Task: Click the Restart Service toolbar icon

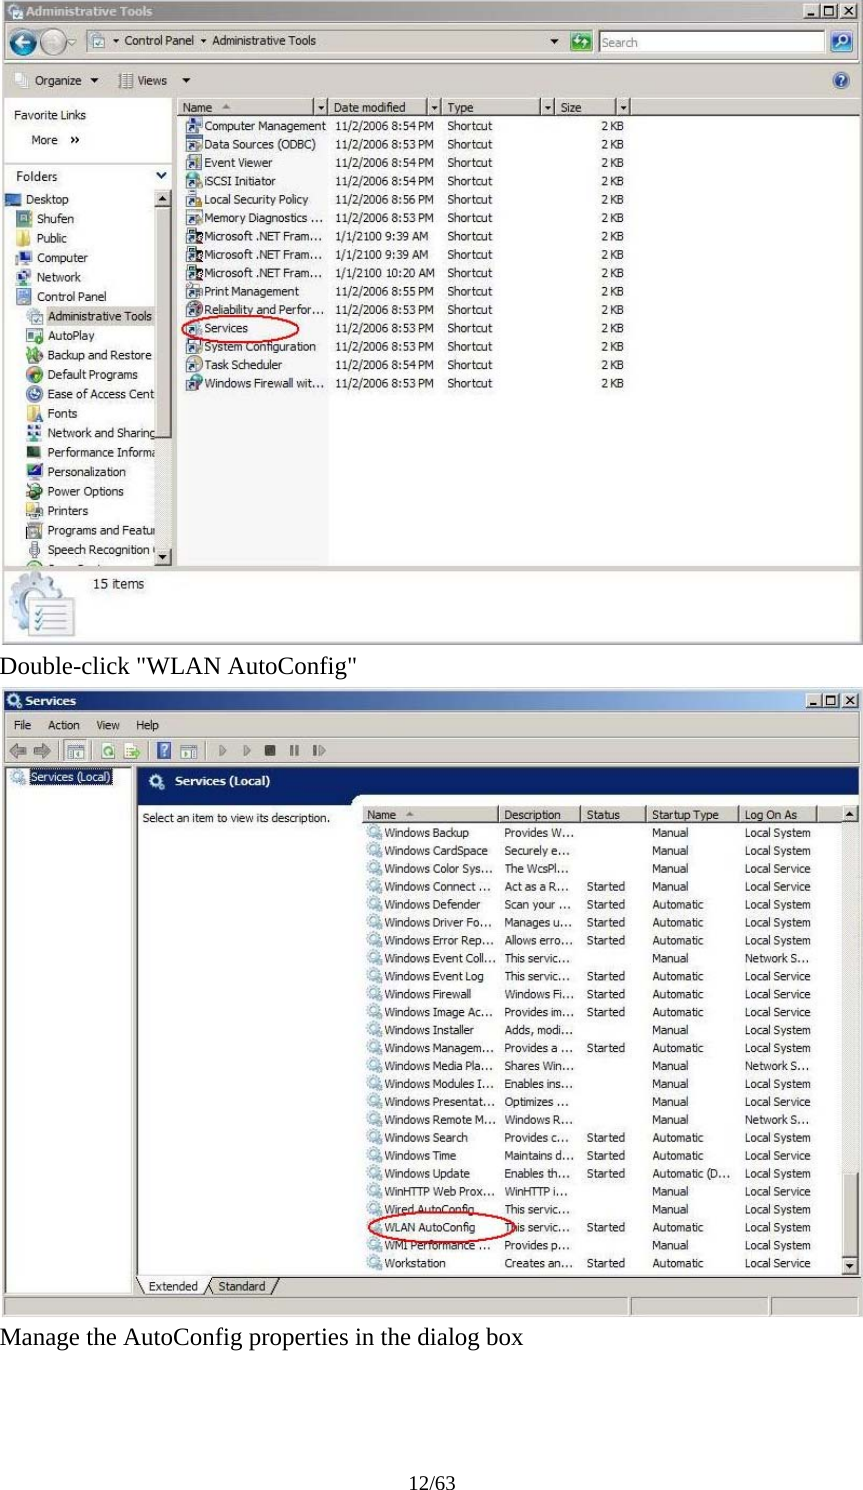Action: (318, 750)
